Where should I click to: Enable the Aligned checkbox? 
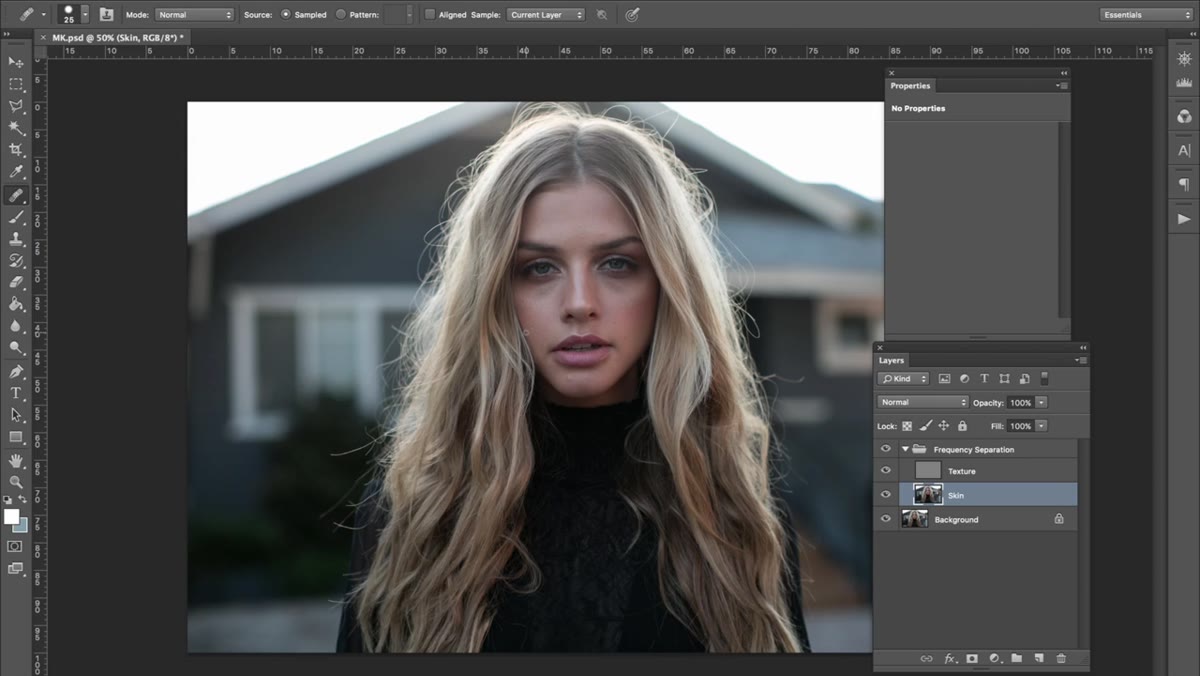[430, 15]
